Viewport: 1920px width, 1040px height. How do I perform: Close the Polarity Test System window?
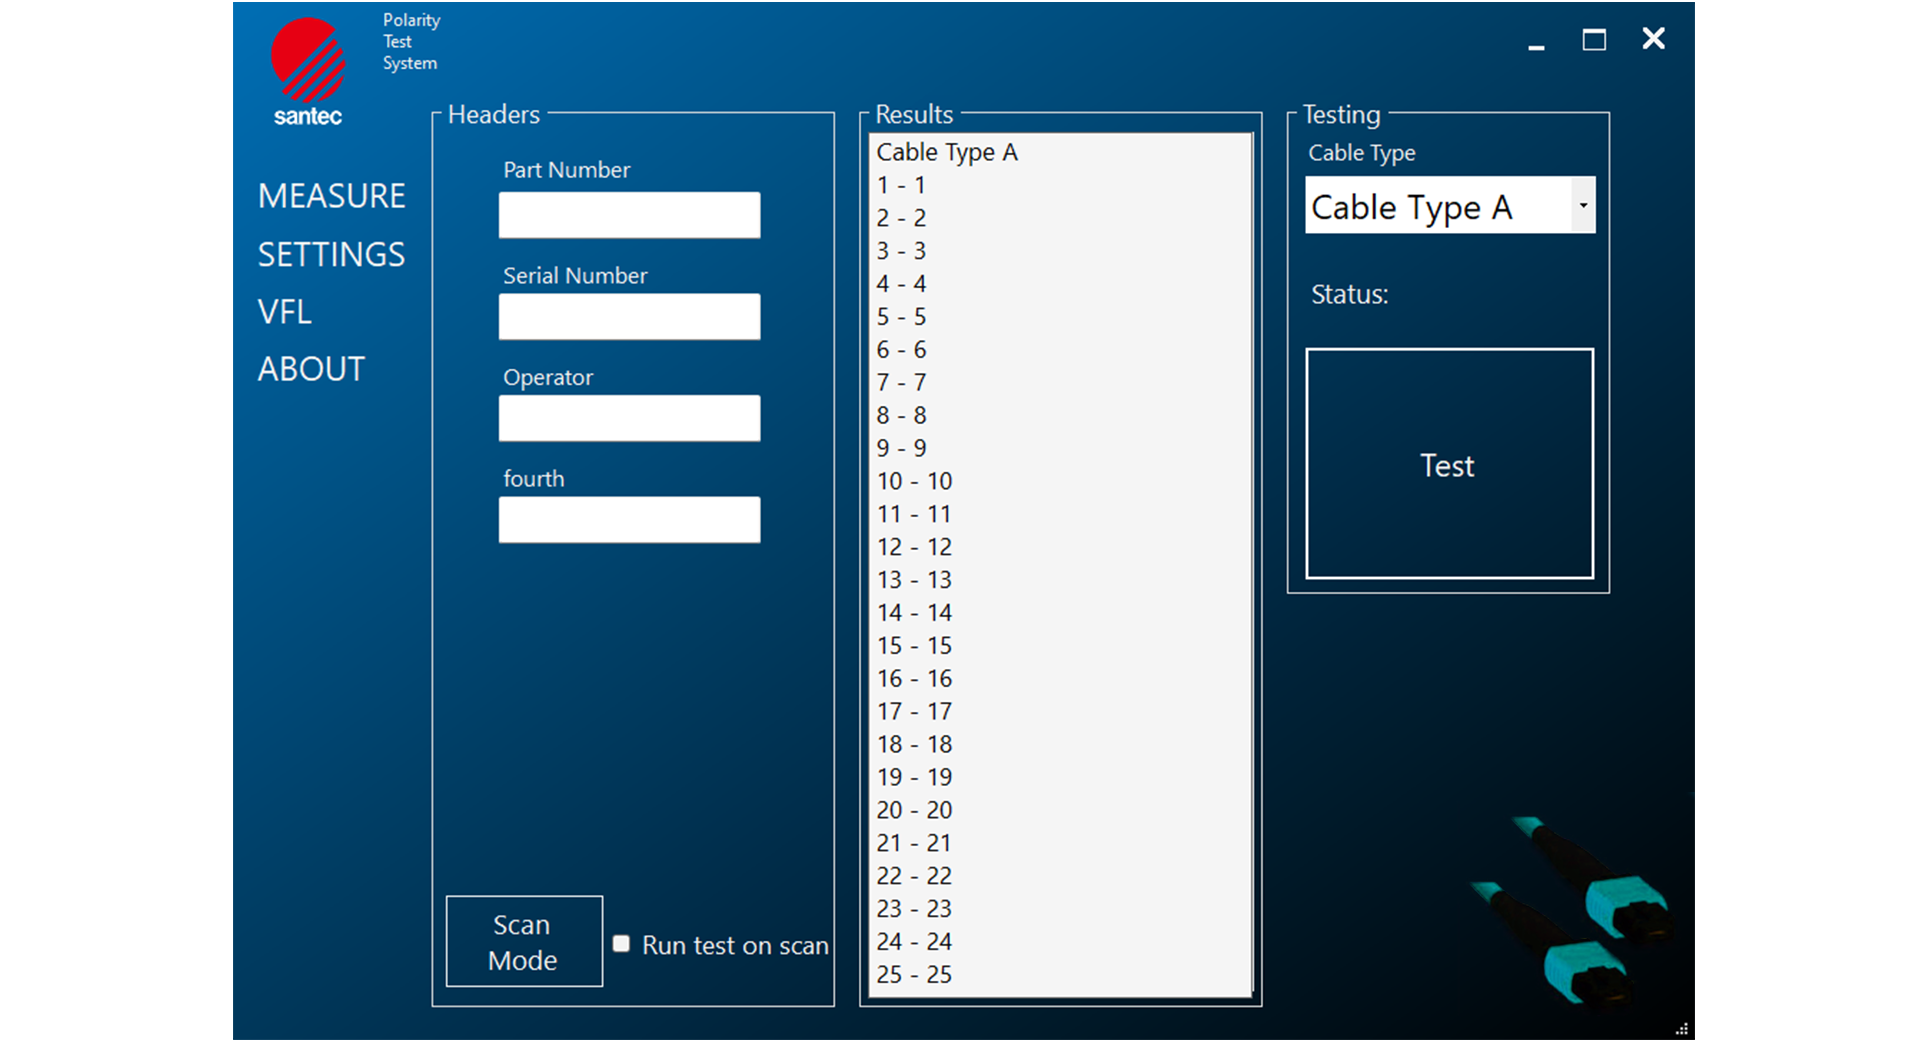click(1653, 39)
